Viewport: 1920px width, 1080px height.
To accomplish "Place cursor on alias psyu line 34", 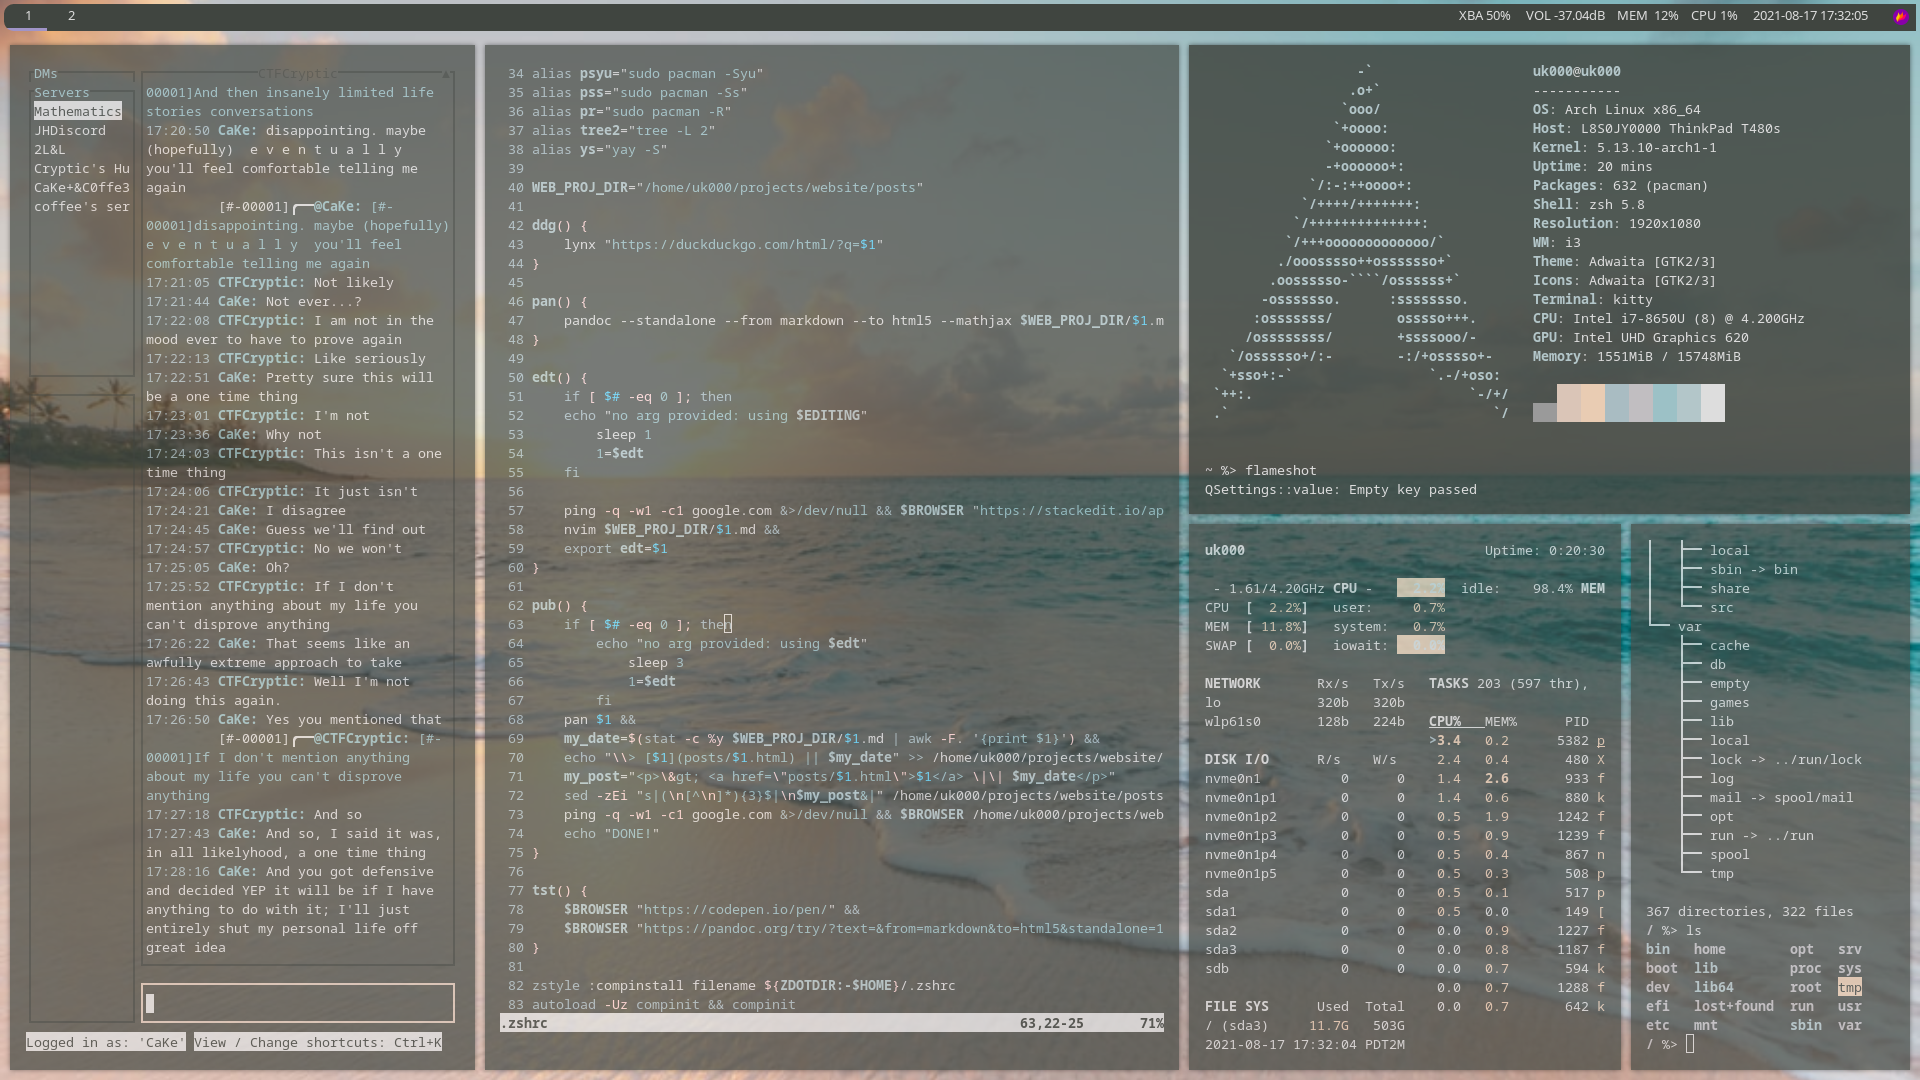I will point(648,74).
